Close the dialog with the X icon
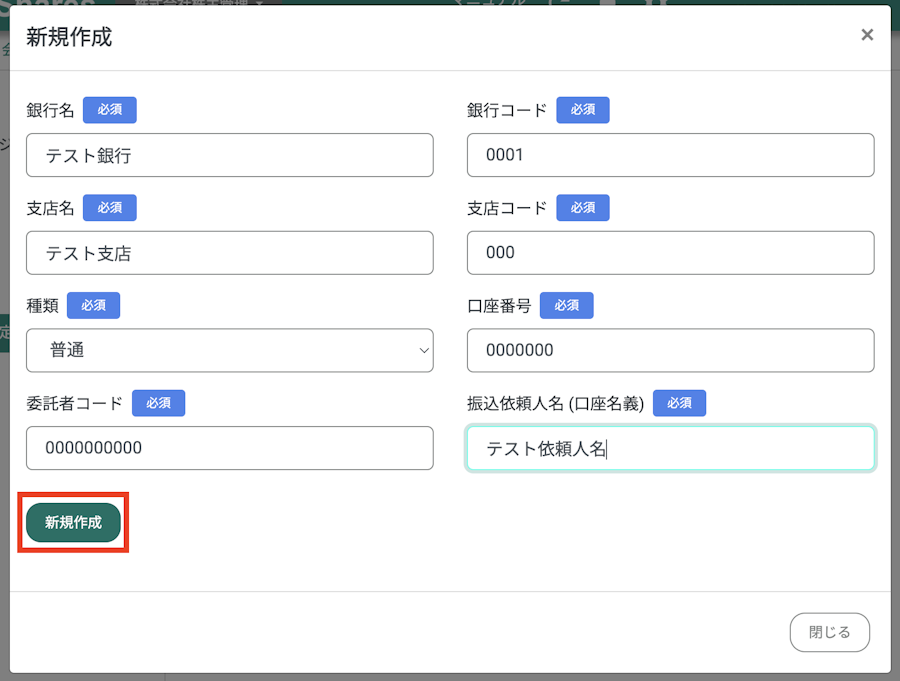The height and width of the screenshot is (681, 900). tap(867, 35)
